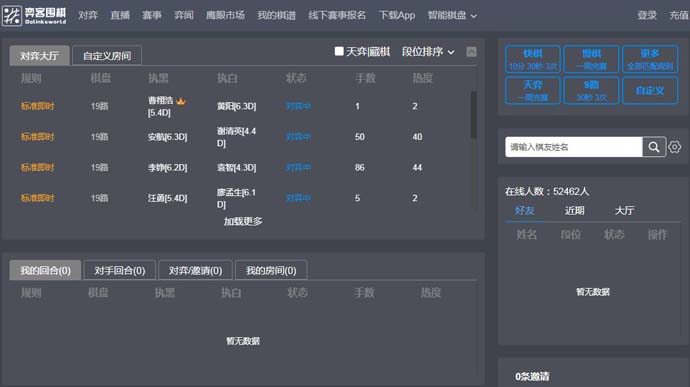Select player 李铮[6.2D]

167,168
